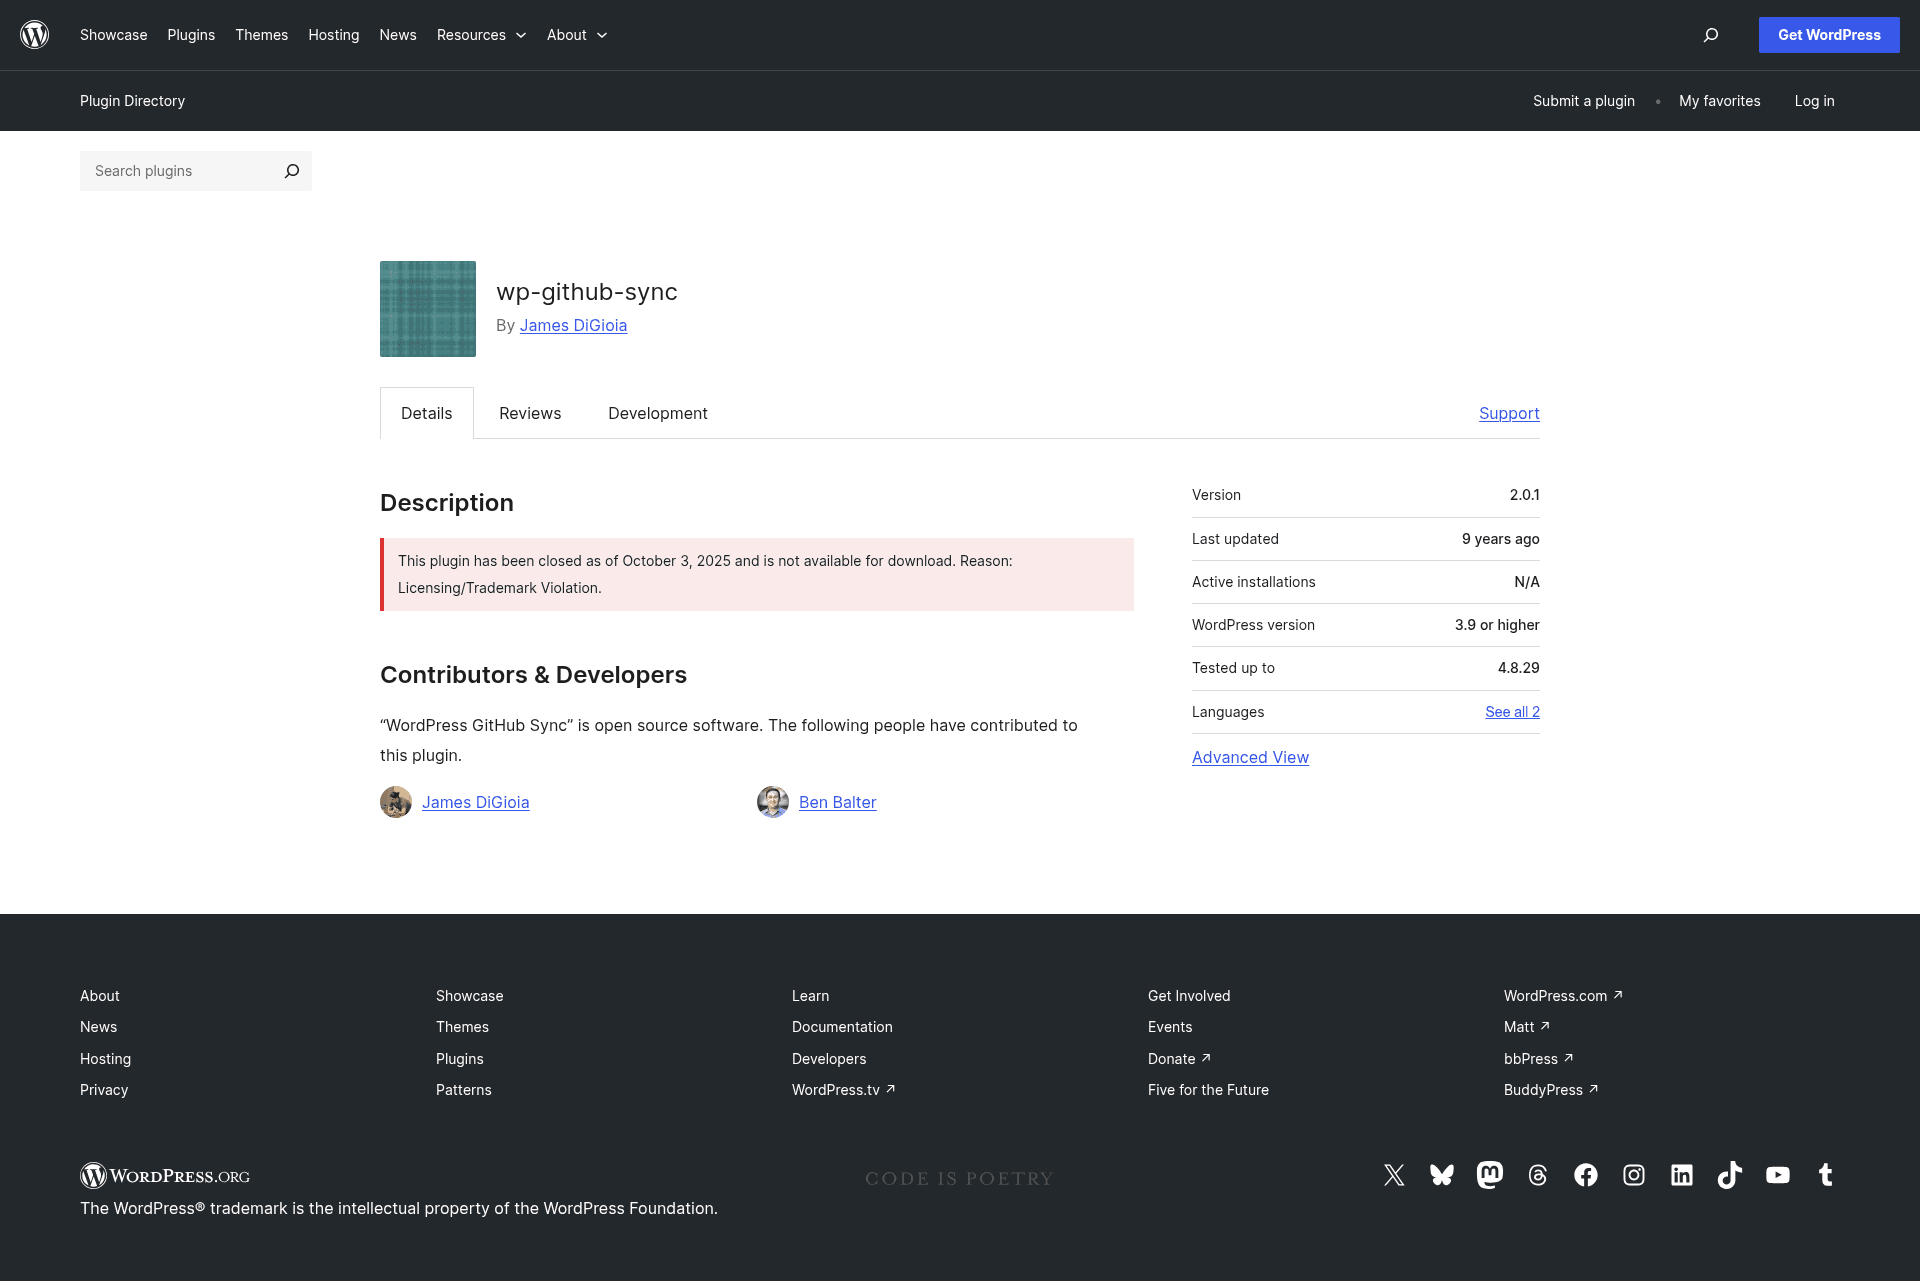Open Showcase in the top navigation
This screenshot has width=1920, height=1281.
(x=114, y=35)
